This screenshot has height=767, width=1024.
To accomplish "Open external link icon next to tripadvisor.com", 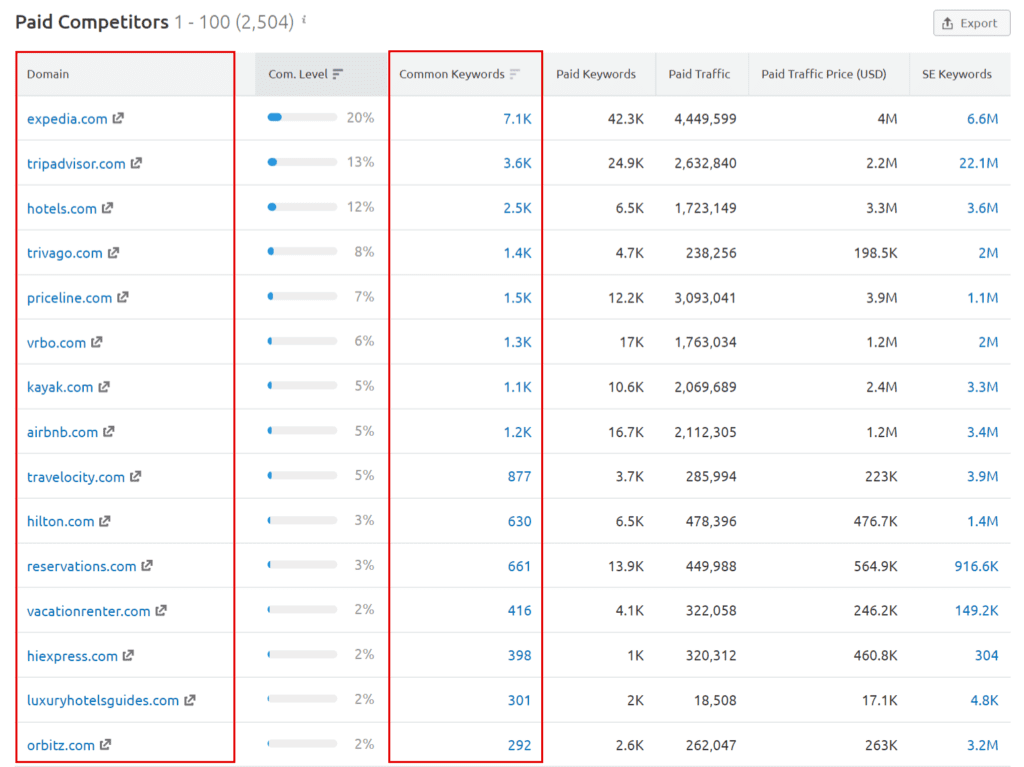I will pos(136,163).
